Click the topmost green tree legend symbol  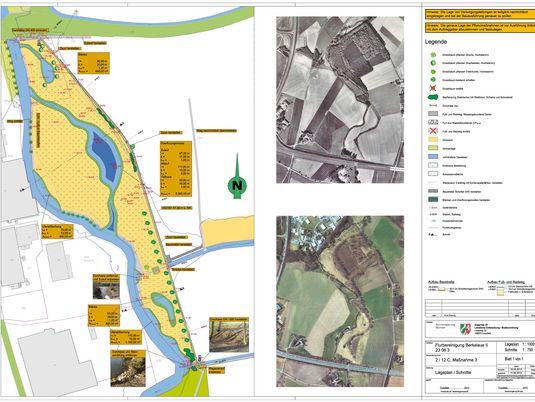click(x=433, y=55)
